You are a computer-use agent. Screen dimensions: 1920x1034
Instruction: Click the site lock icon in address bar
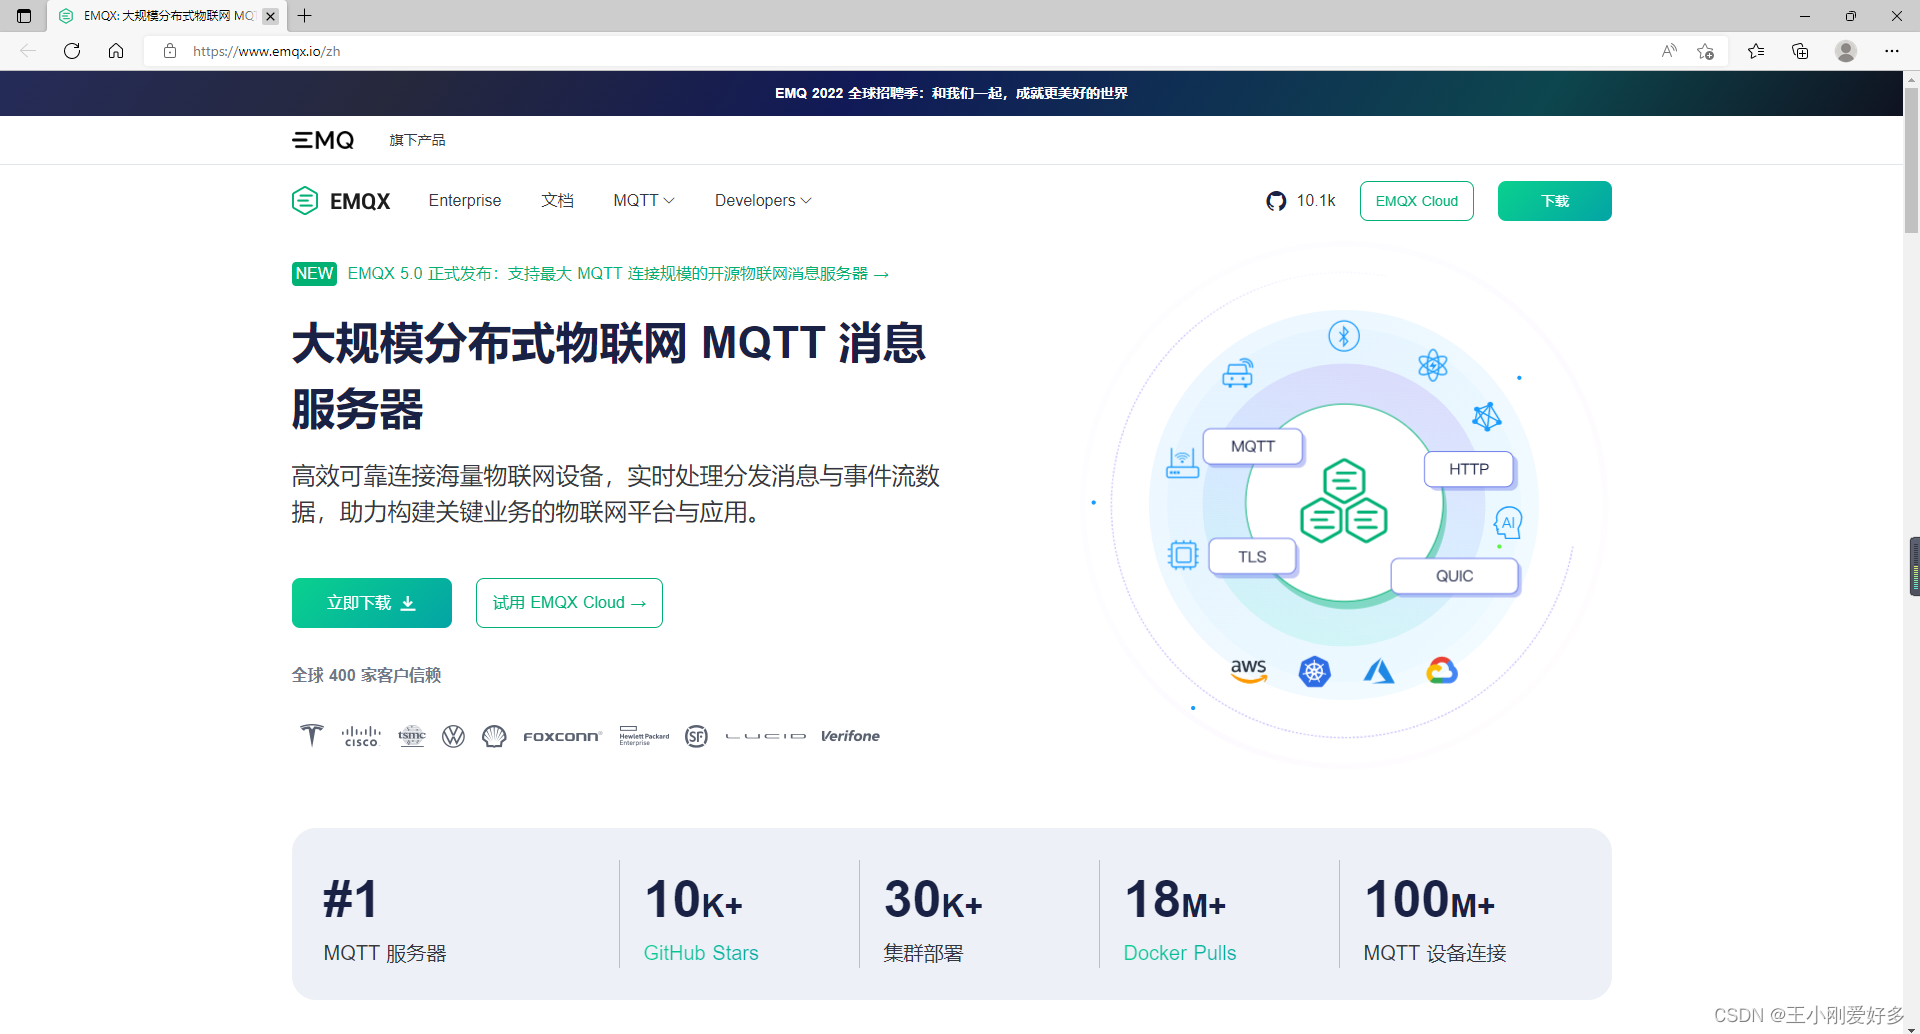[x=170, y=51]
